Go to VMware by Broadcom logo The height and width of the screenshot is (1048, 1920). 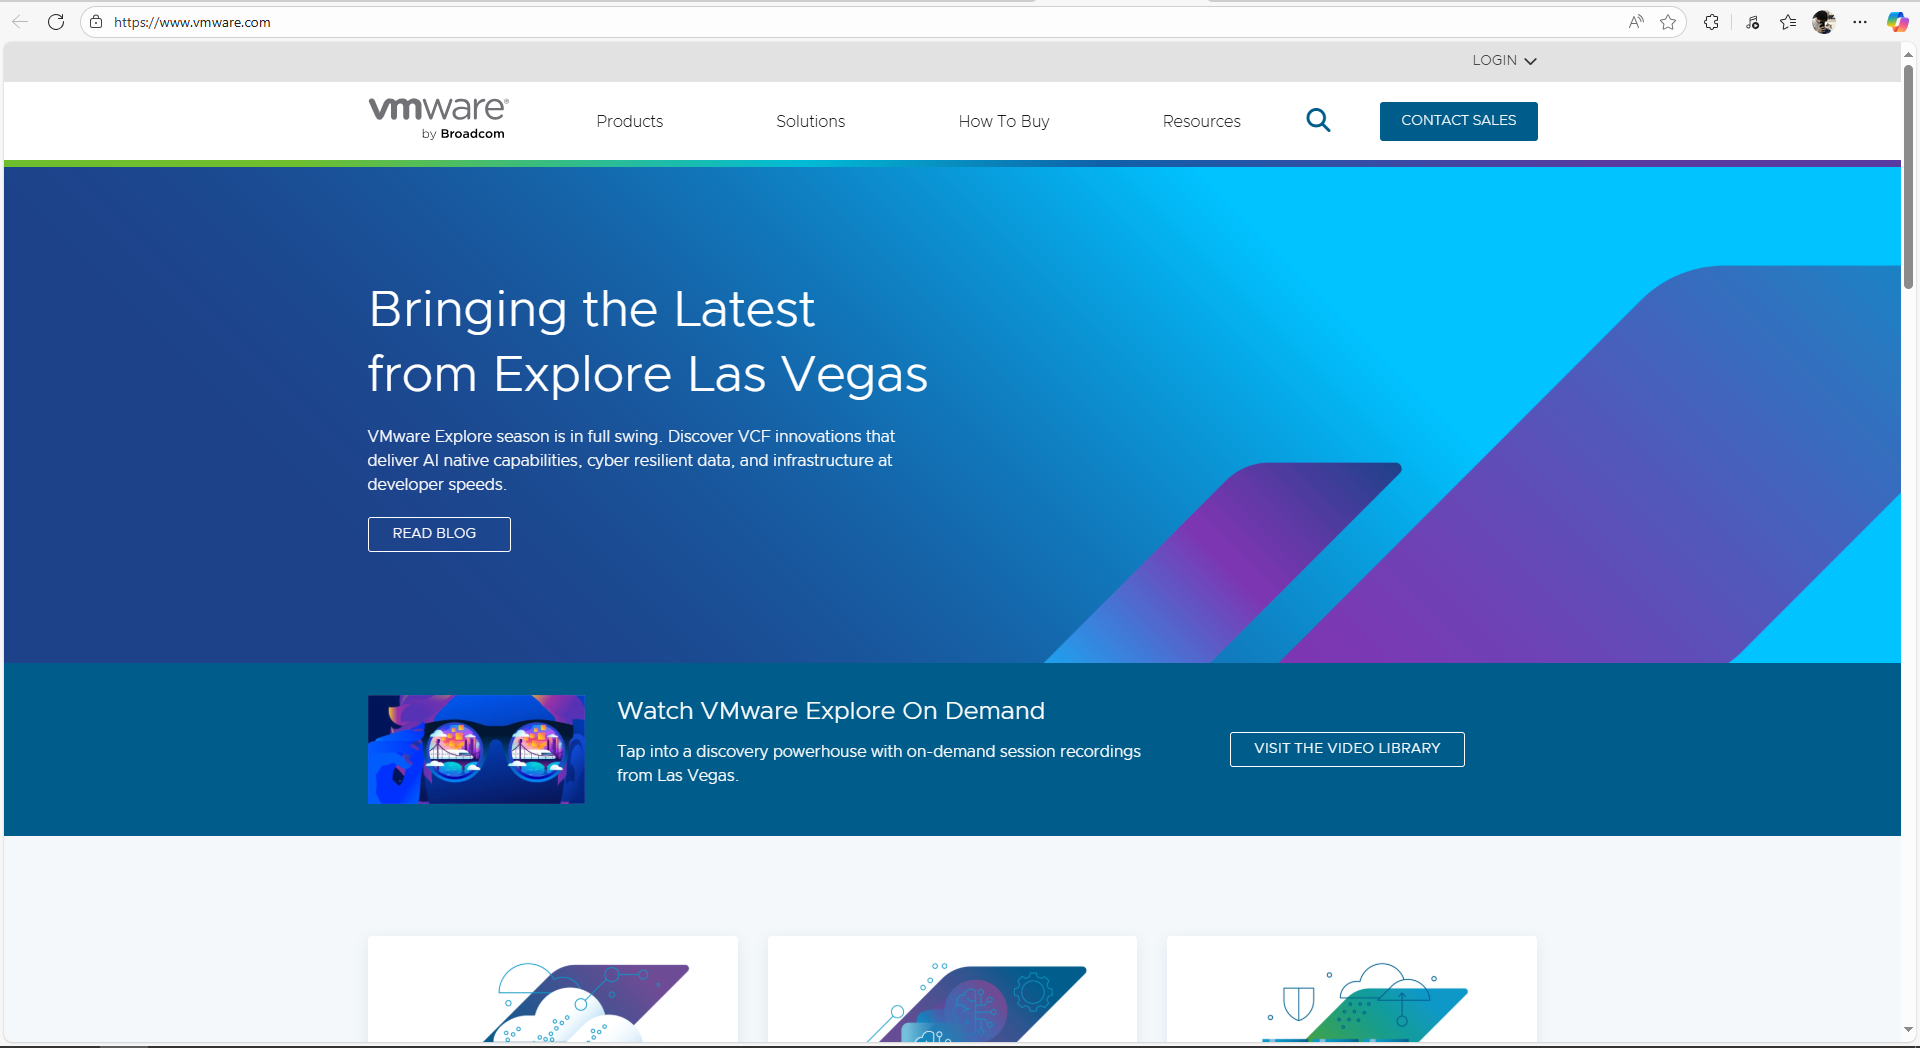[x=439, y=119]
